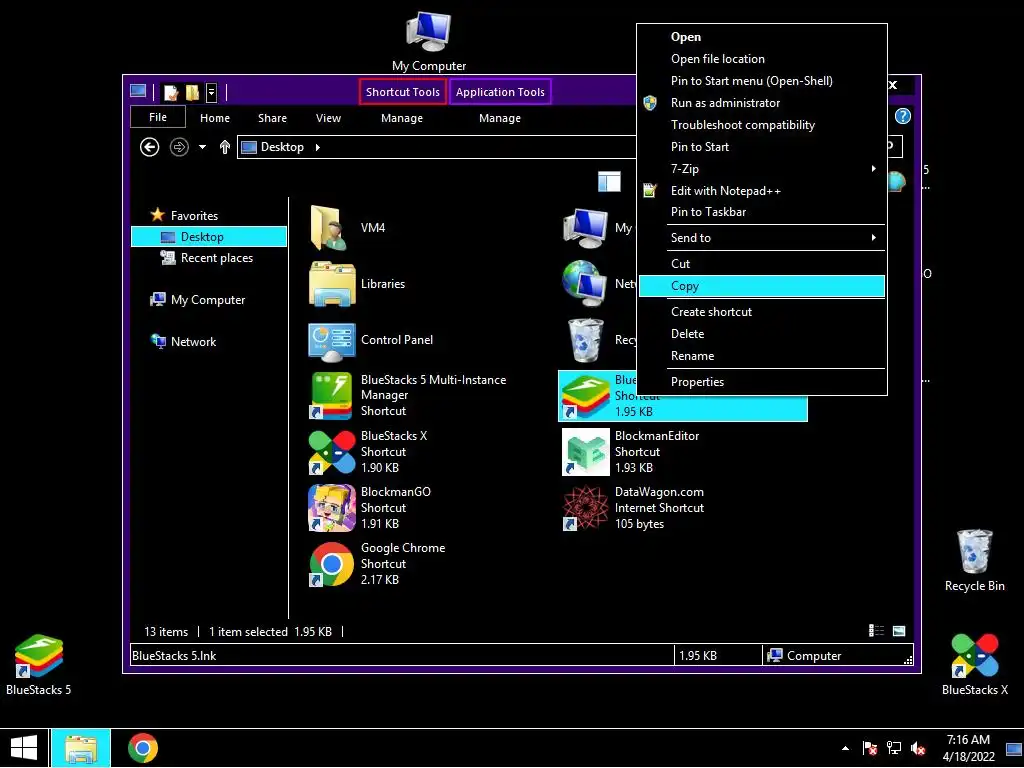This screenshot has height=768, width=1024.
Task: Select Desktop in the Favorites pane
Action: point(209,237)
